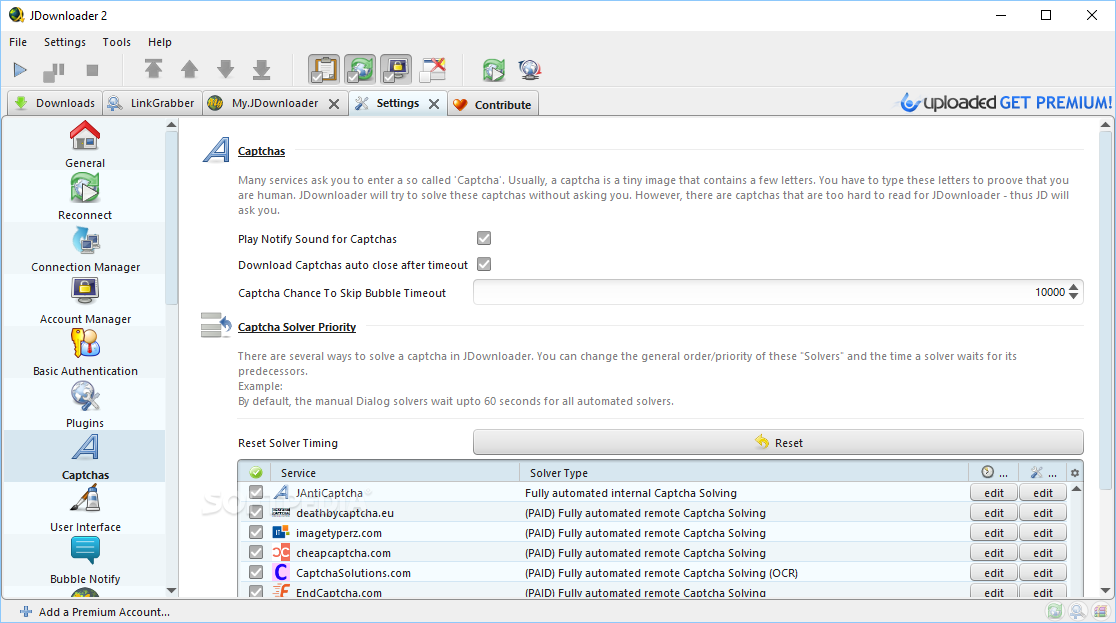Toggle cheapcaptcha.com solver checkbox
This screenshot has width=1116, height=623.
click(x=256, y=552)
